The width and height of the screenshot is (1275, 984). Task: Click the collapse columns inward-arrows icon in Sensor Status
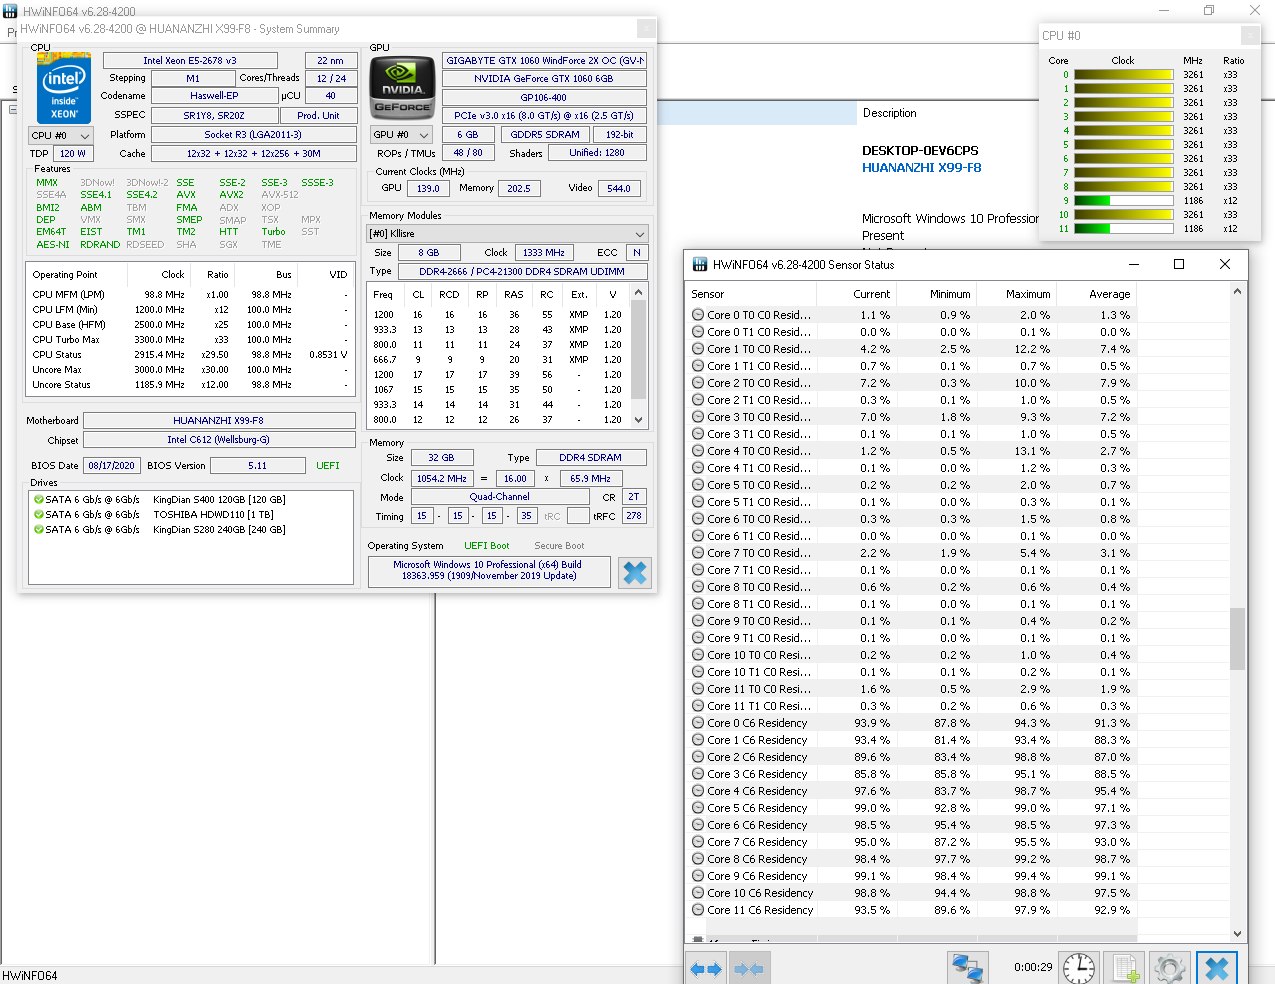point(749,968)
